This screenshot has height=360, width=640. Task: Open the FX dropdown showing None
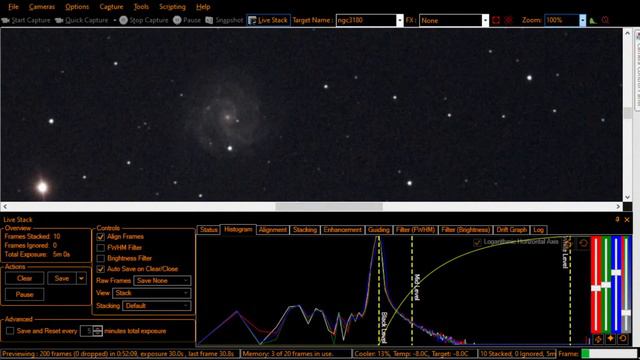[x=485, y=20]
